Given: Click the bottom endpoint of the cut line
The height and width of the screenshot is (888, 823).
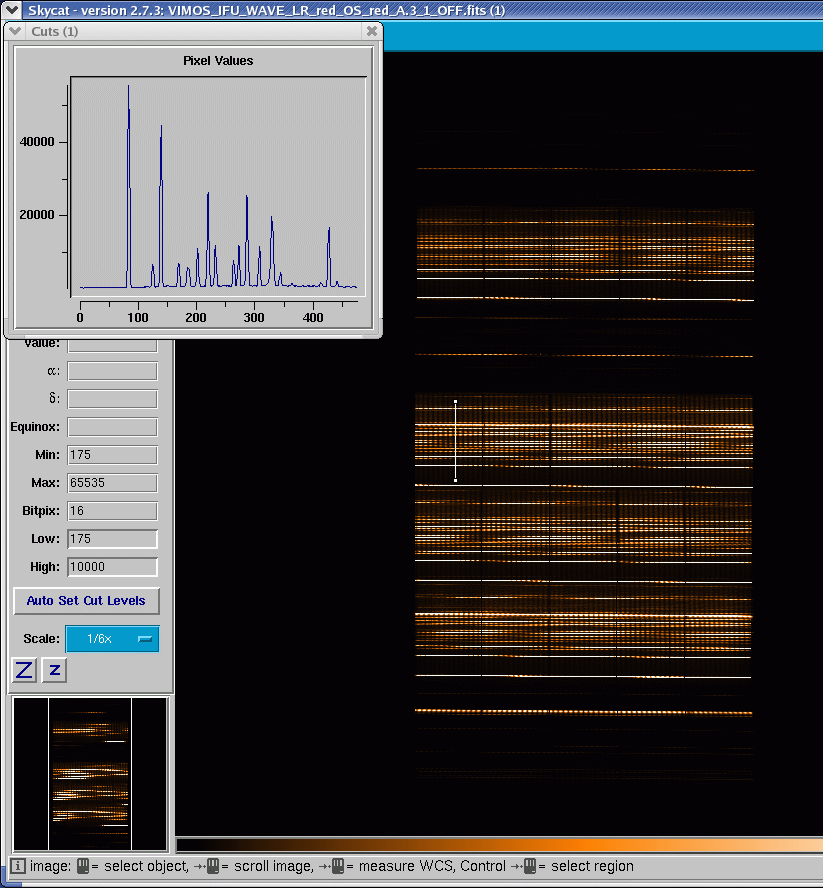Looking at the screenshot, I should click(x=455, y=480).
